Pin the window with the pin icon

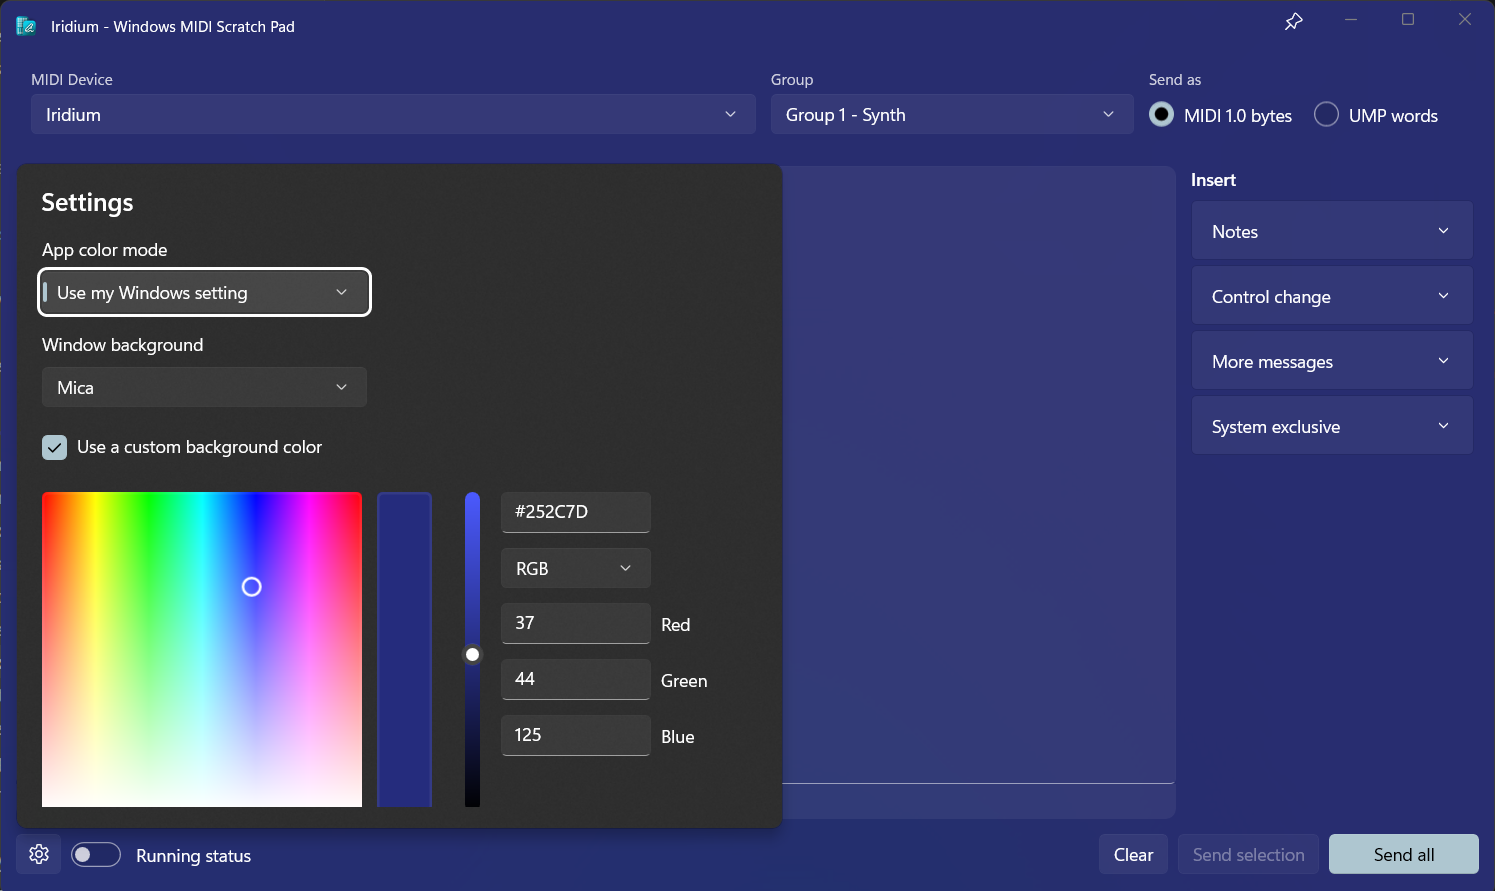click(1293, 21)
